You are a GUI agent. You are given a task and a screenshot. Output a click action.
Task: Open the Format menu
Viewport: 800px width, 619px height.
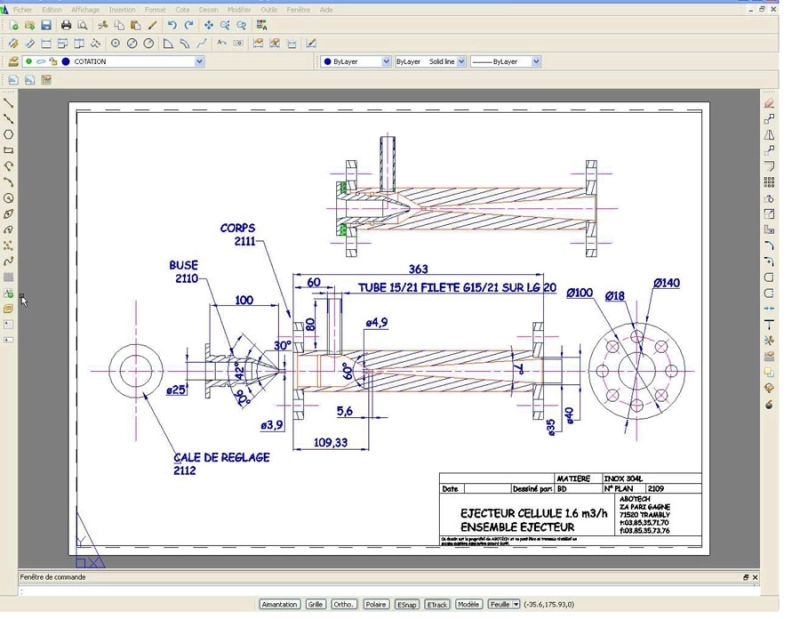pos(155,10)
